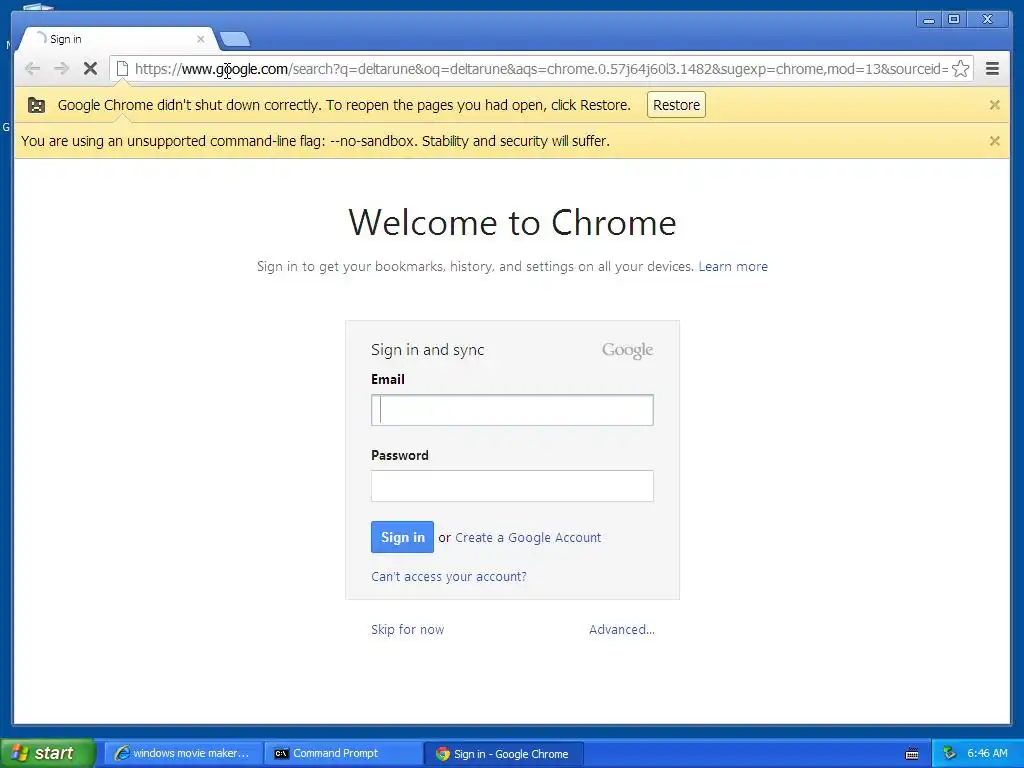Bookmark this page with the star icon
The image size is (1024, 768).
[x=960, y=69]
